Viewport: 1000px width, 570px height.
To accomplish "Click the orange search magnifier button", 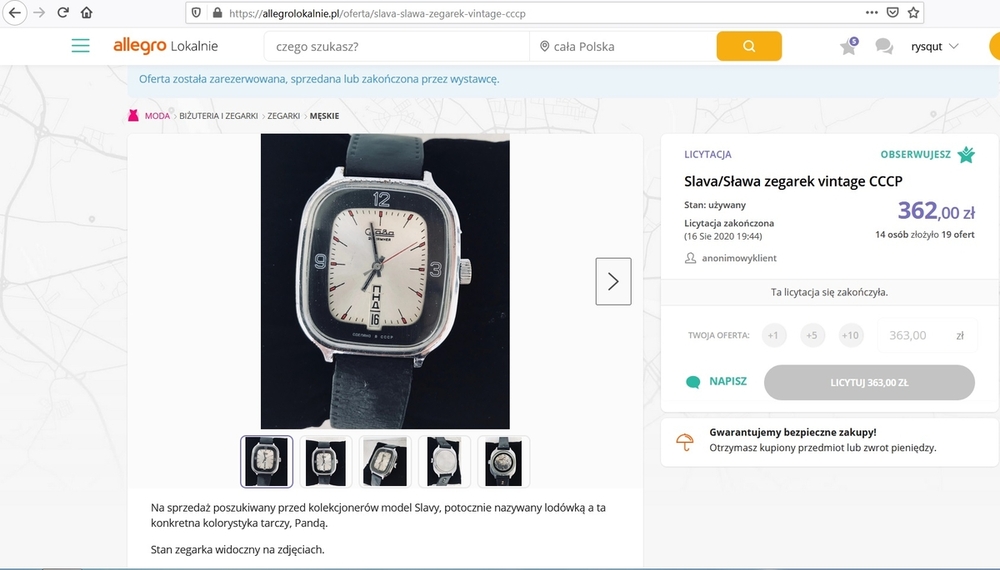I will coord(749,46).
